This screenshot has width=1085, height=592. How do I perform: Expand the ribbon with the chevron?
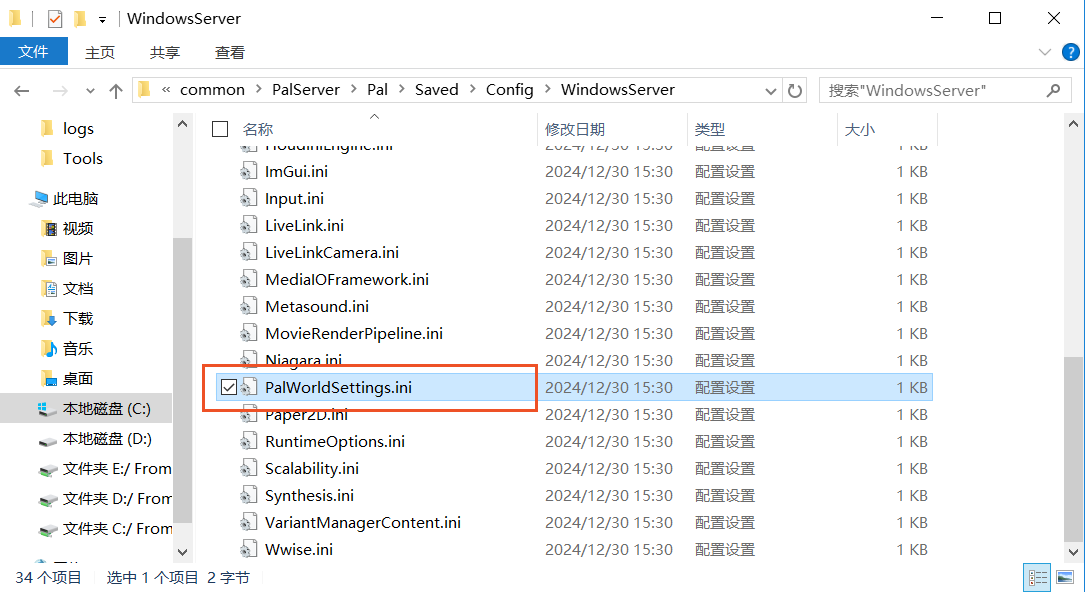(x=1045, y=52)
